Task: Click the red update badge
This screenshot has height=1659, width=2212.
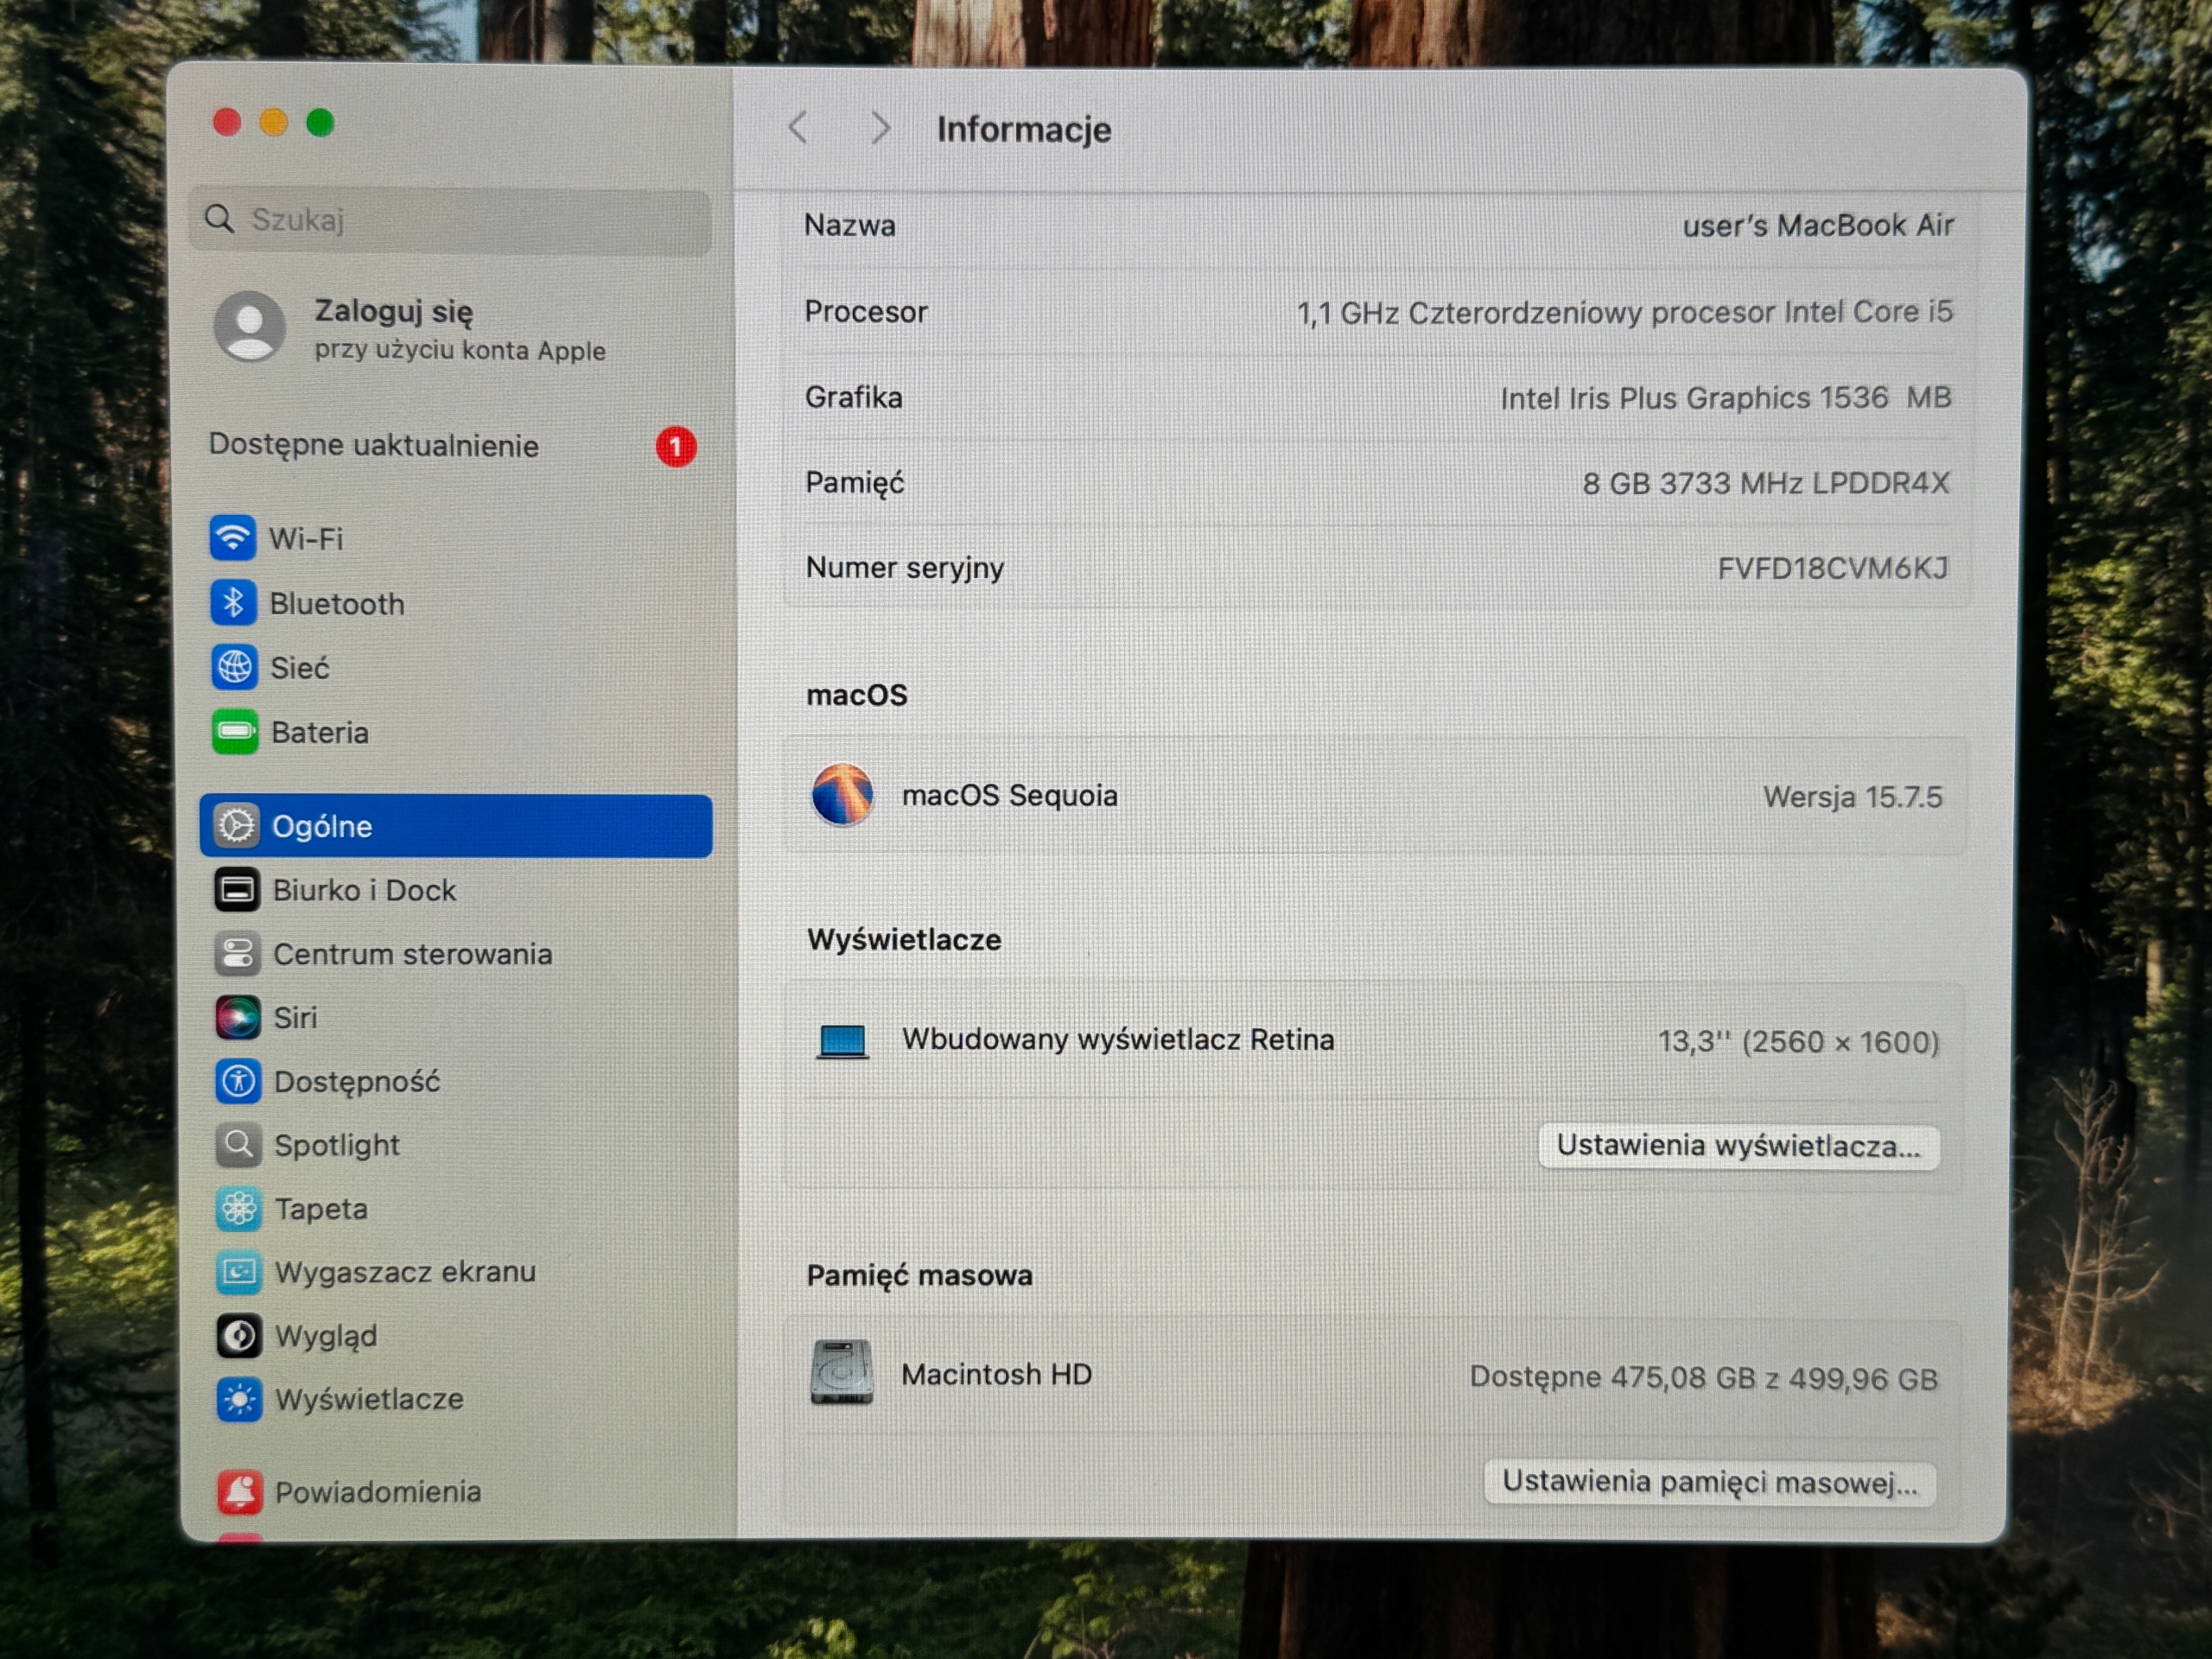Action: pyautogui.click(x=676, y=446)
